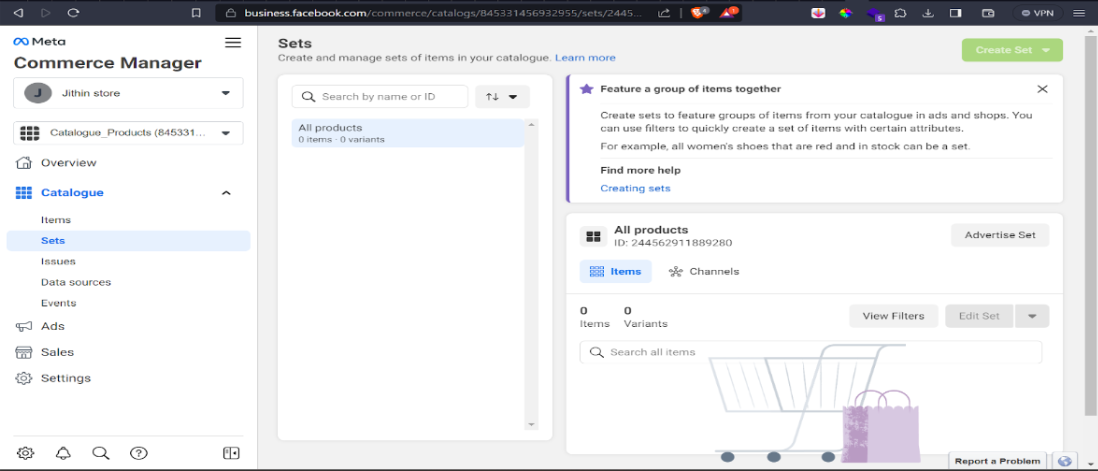Open Settings in sidebar
Viewport: 1098px width, 471px height.
[66, 378]
